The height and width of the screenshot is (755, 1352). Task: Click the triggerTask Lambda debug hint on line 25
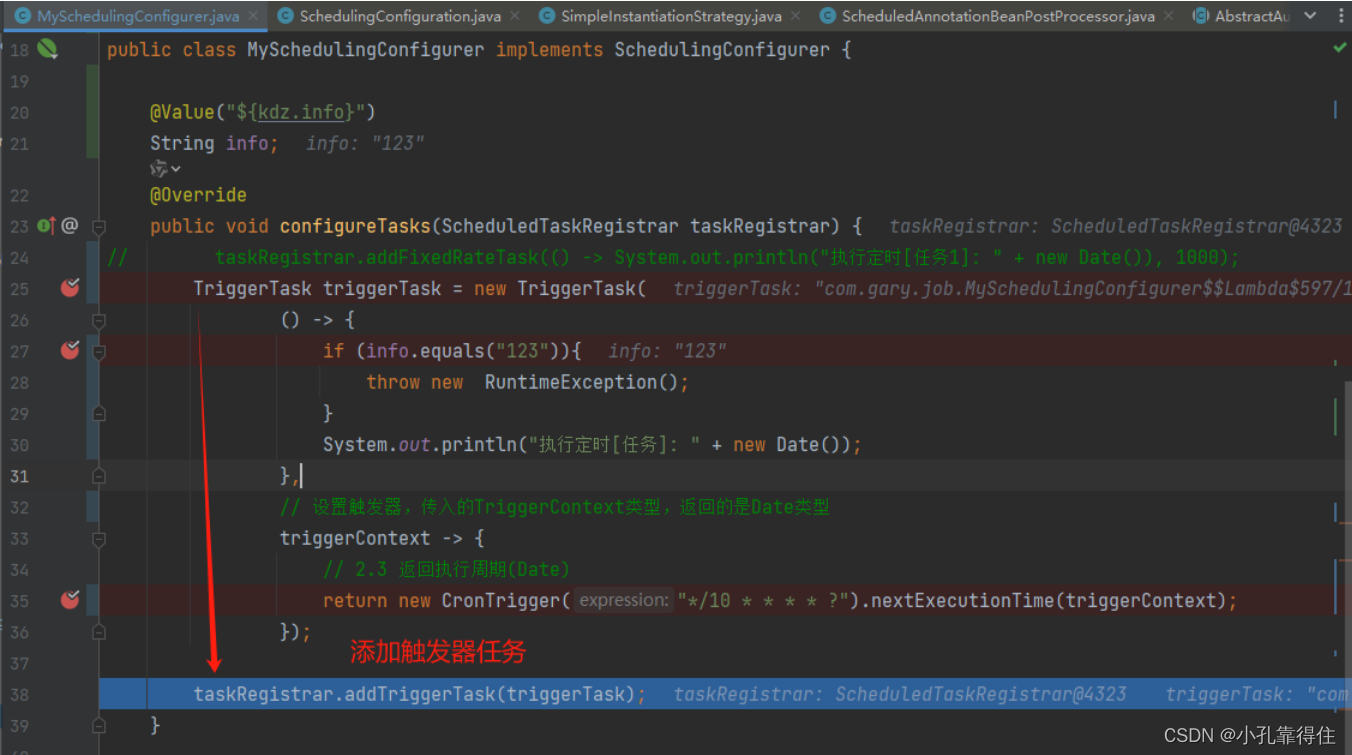(1012, 288)
